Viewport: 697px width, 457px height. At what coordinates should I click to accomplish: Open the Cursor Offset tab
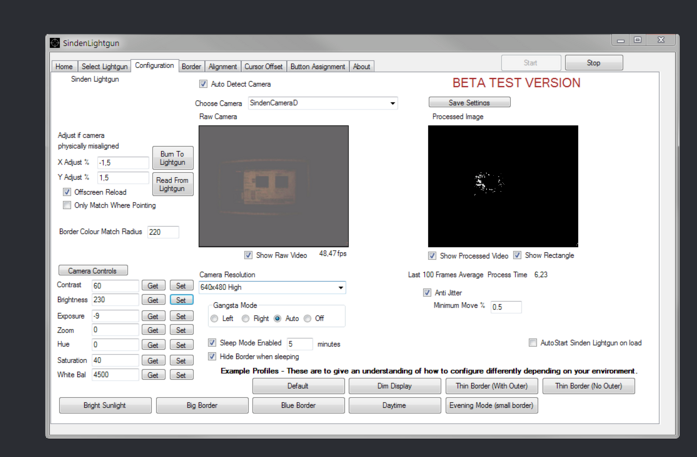pyautogui.click(x=264, y=66)
